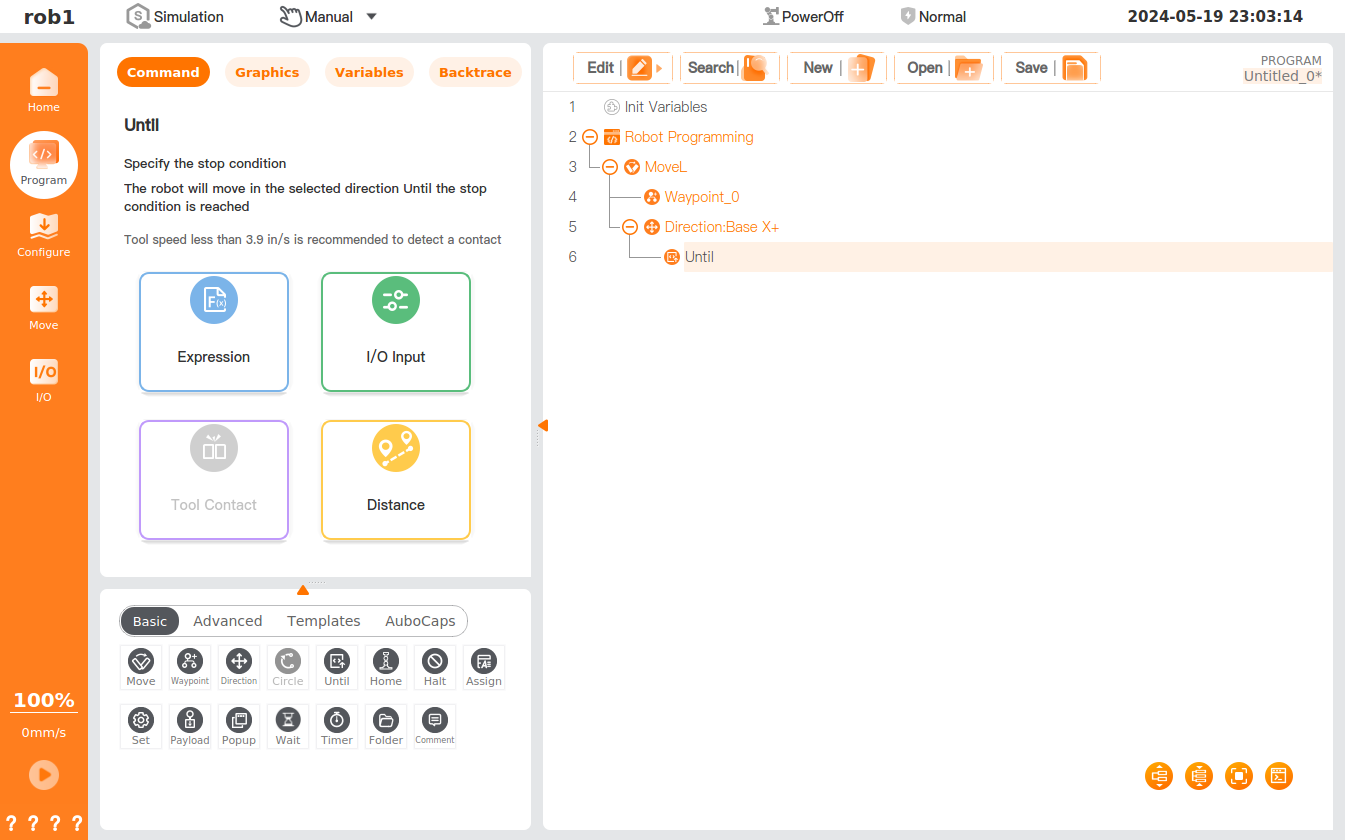
Task: Go to the I/O sidebar page
Action: tap(43, 380)
